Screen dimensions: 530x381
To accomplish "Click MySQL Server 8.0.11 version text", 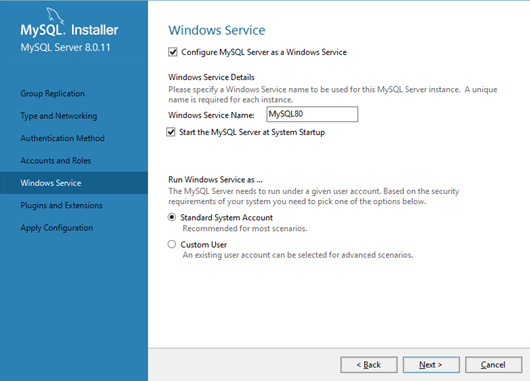I will click(x=65, y=47).
